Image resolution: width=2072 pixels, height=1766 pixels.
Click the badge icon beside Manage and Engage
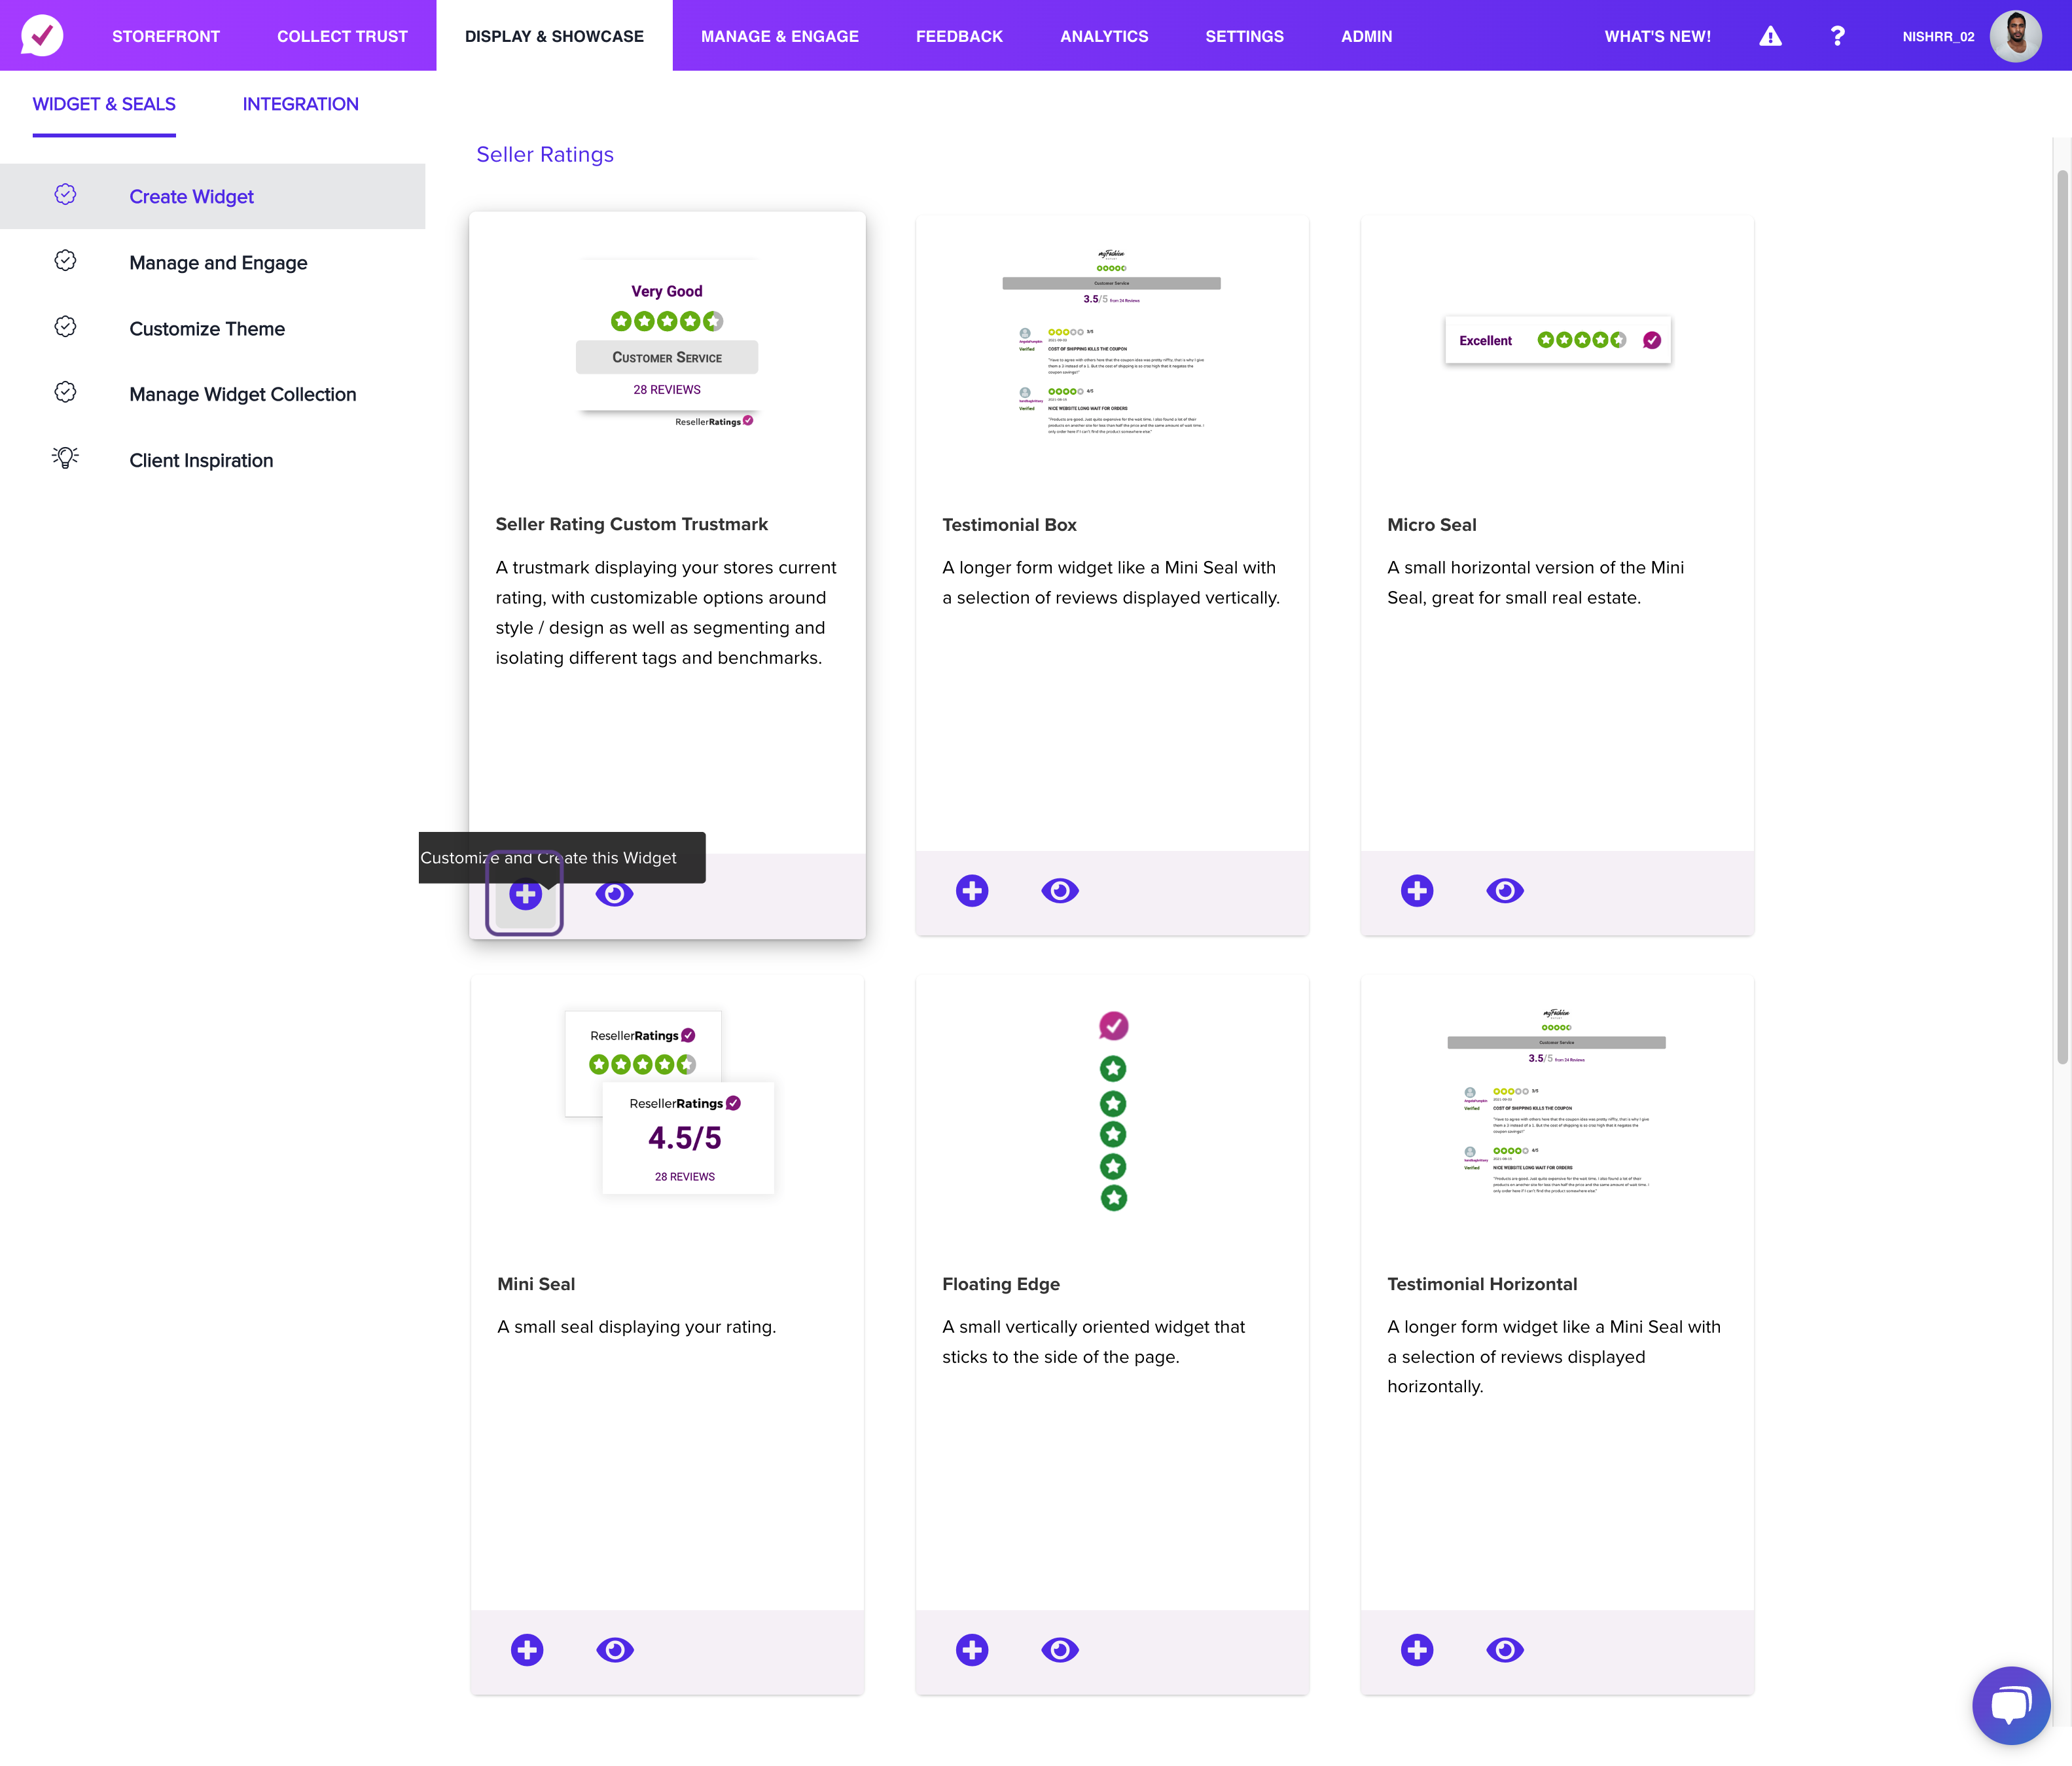(x=65, y=261)
